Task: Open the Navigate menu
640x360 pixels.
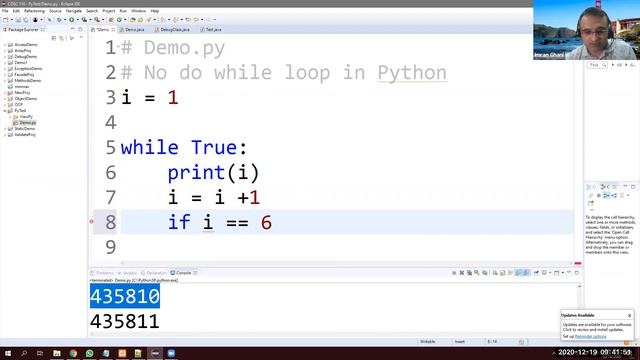Action: (x=74, y=11)
